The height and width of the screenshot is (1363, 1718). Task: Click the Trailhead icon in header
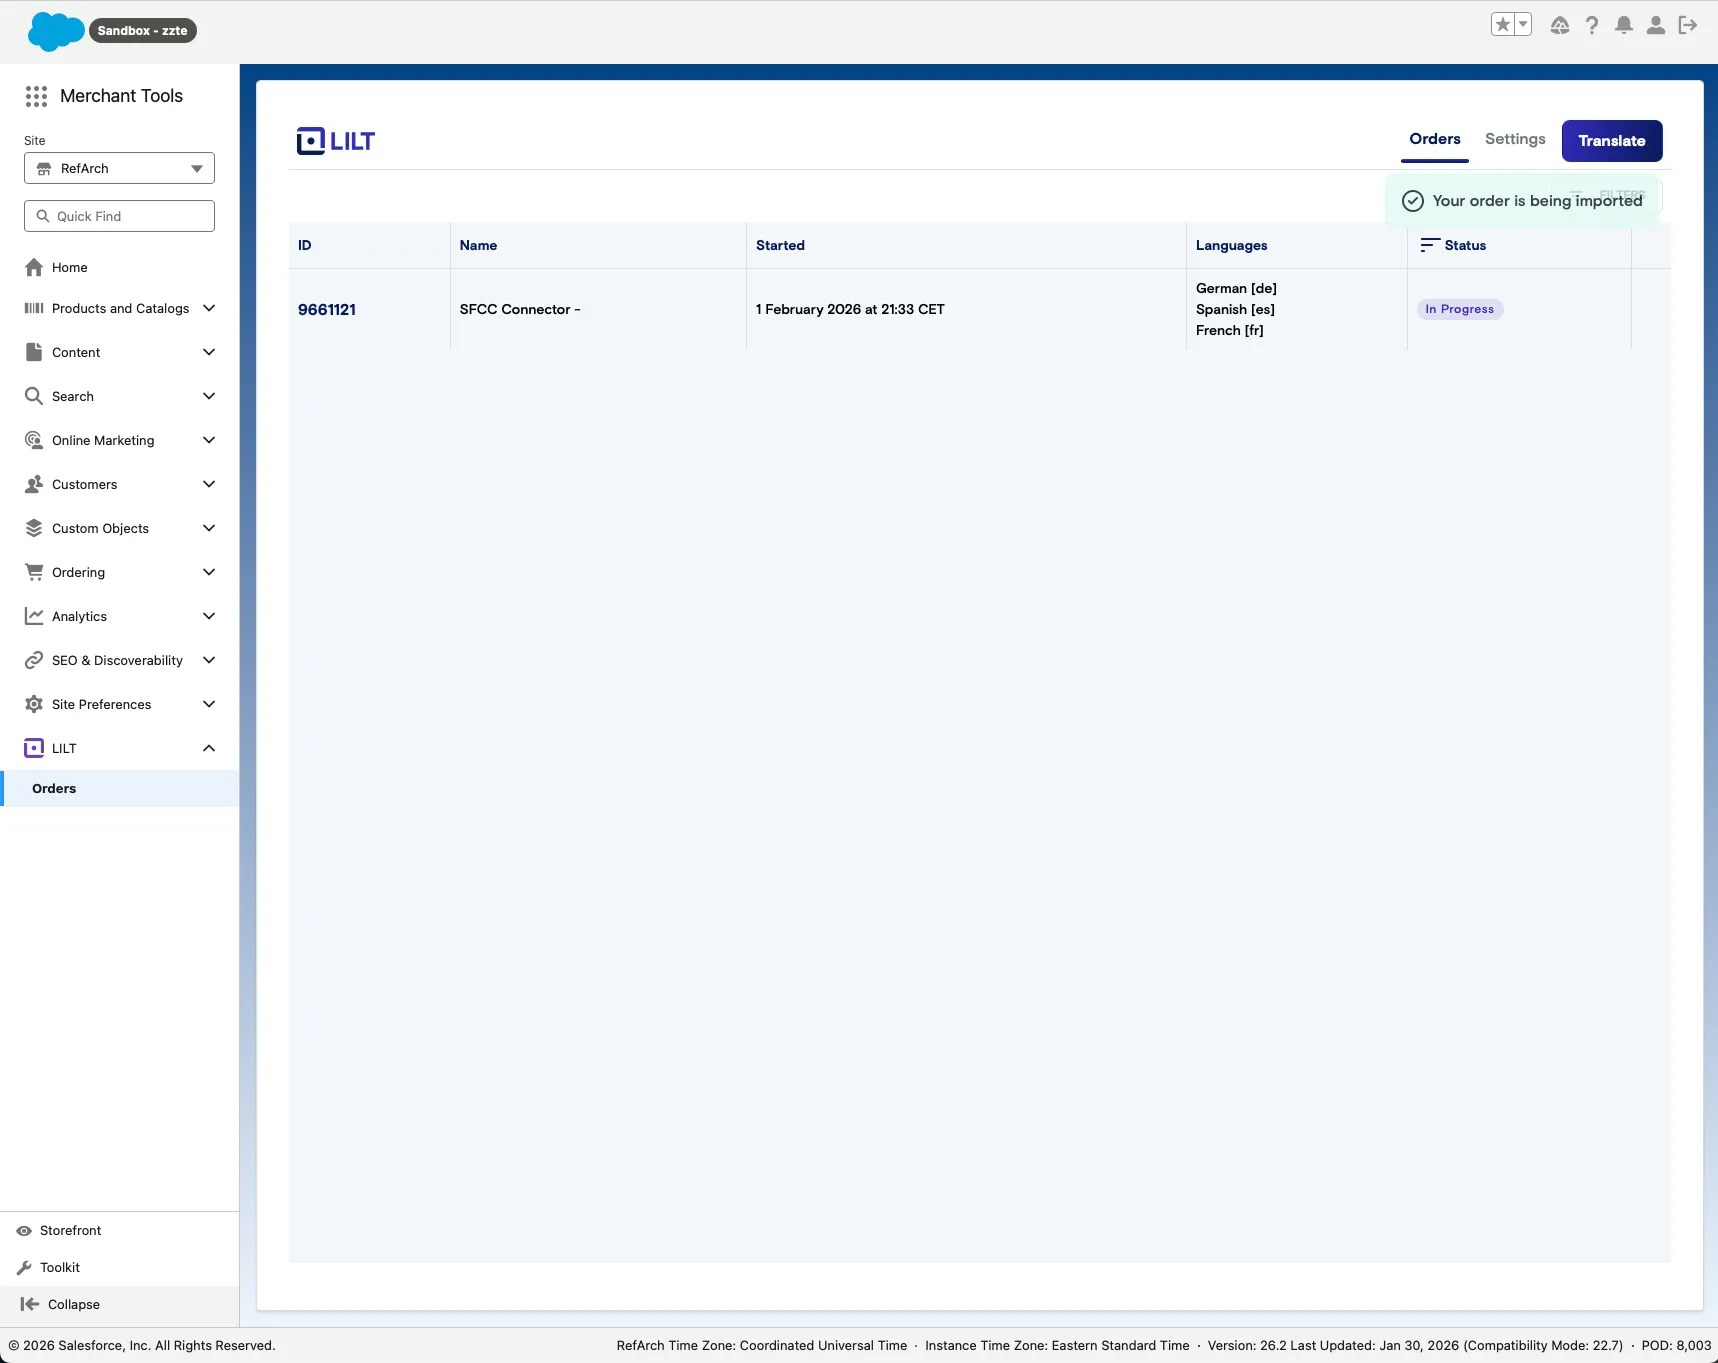point(1560,25)
